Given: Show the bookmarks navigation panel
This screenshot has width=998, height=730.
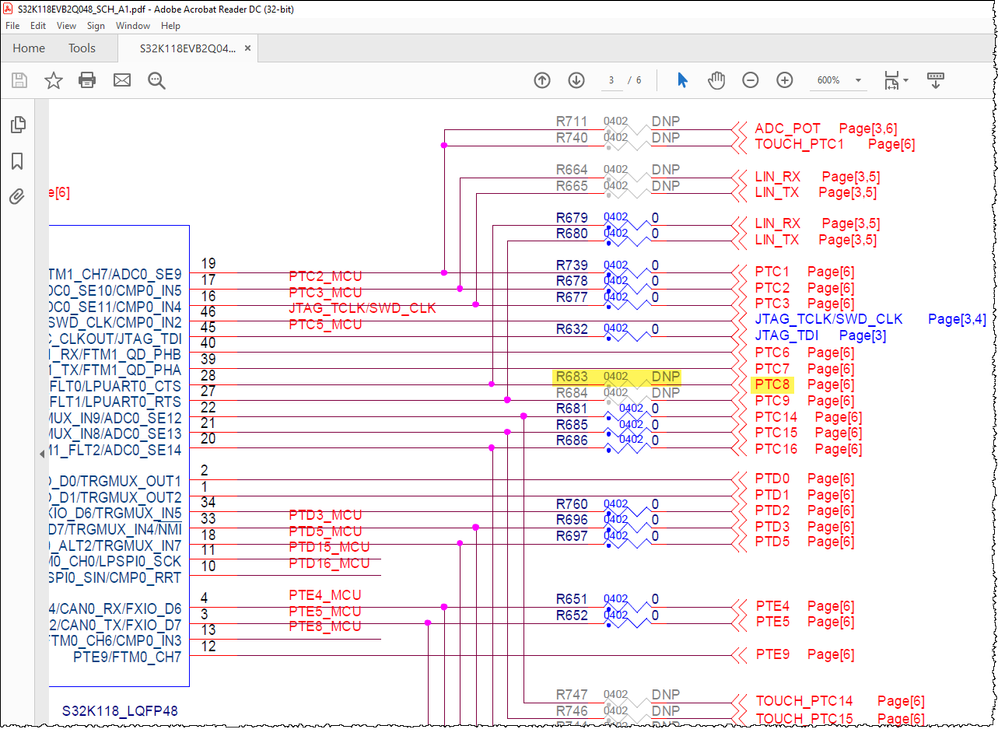Looking at the screenshot, I should (x=17, y=161).
